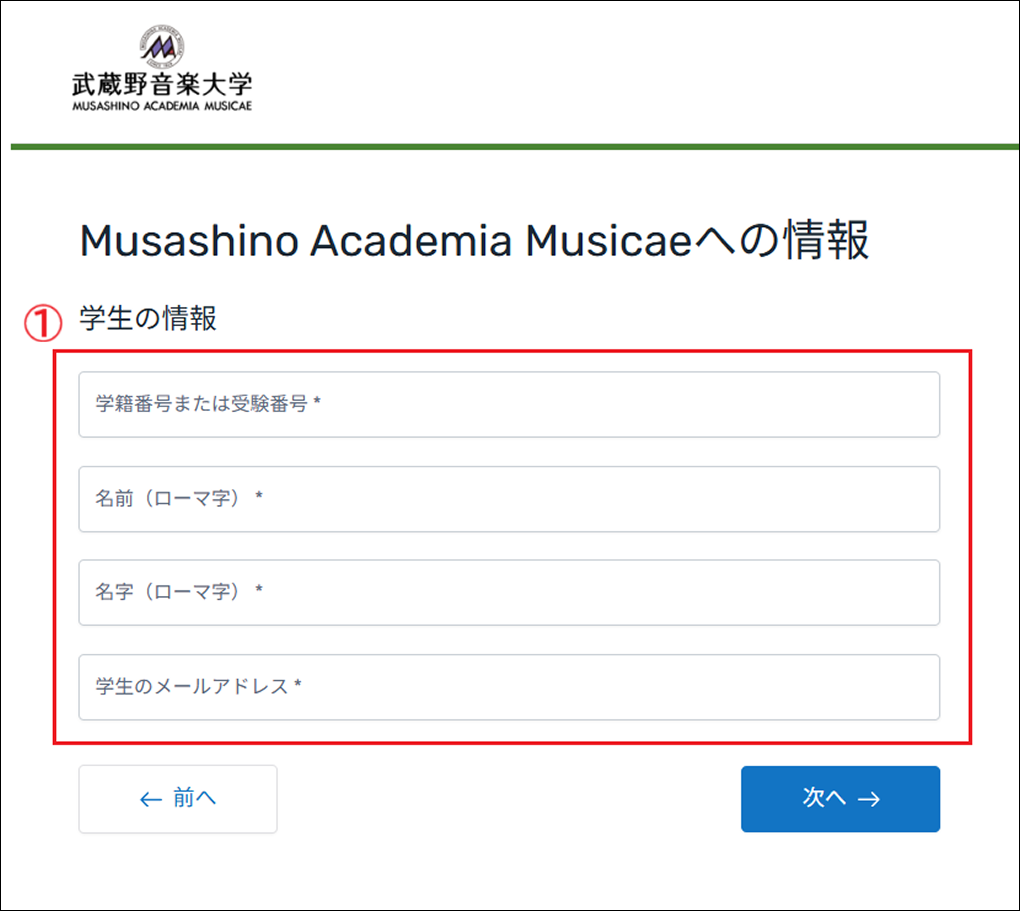Activate the 名字（ローマ字） text field
The image size is (1020, 911).
(x=509, y=593)
